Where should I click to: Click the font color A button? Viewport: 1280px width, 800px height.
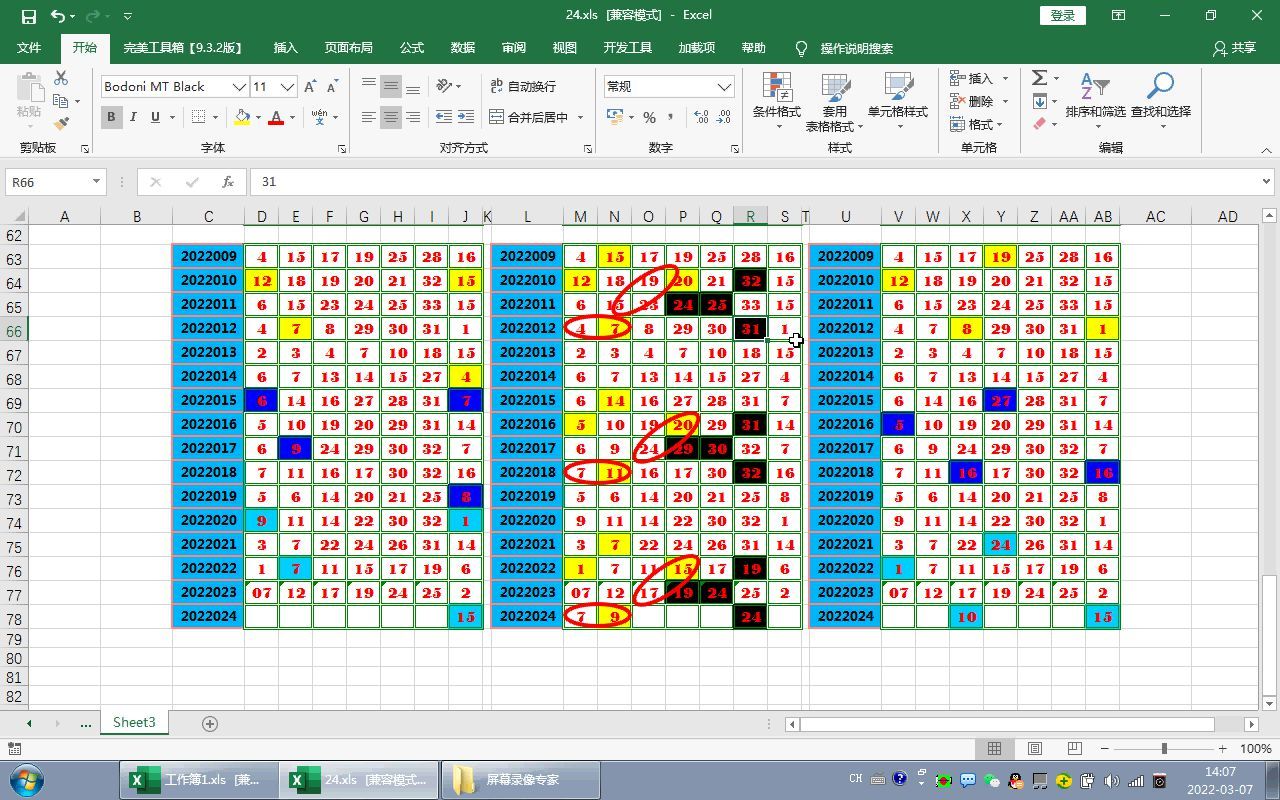(x=276, y=117)
